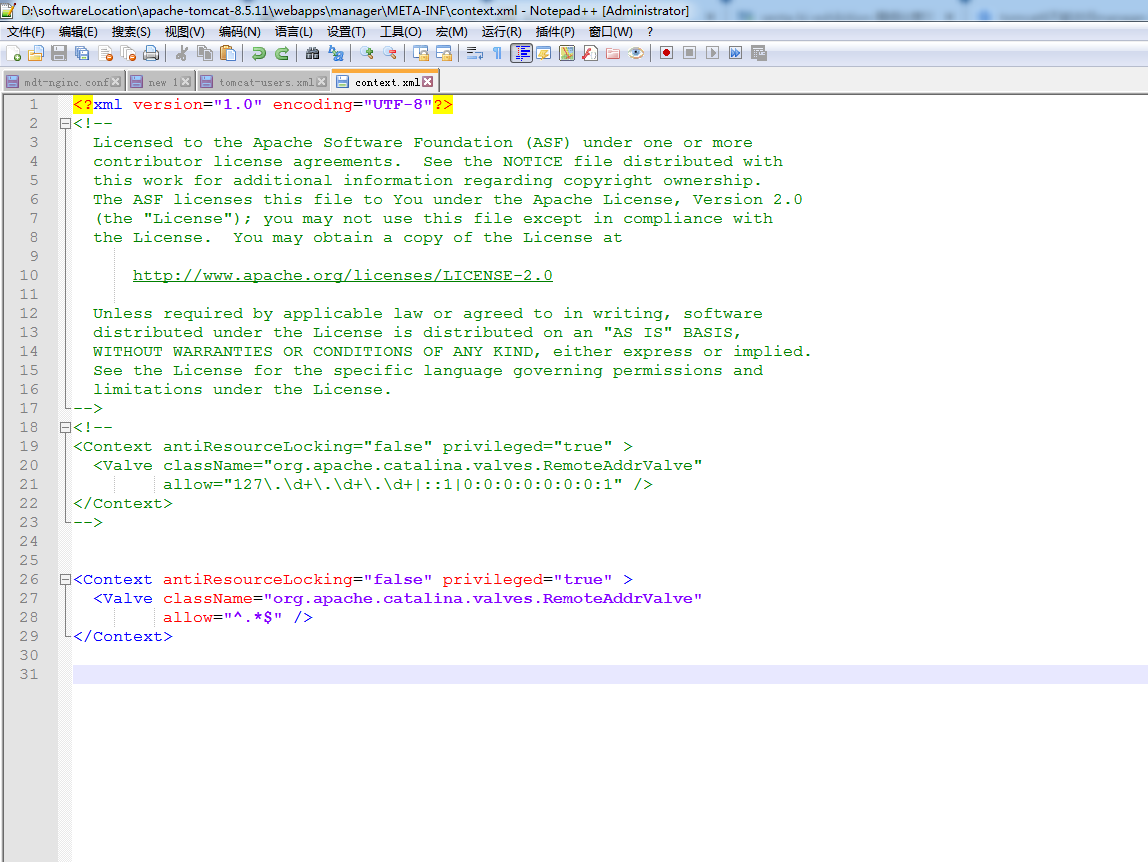
Task: Open the 文件(F) menu
Action: pos(26,31)
